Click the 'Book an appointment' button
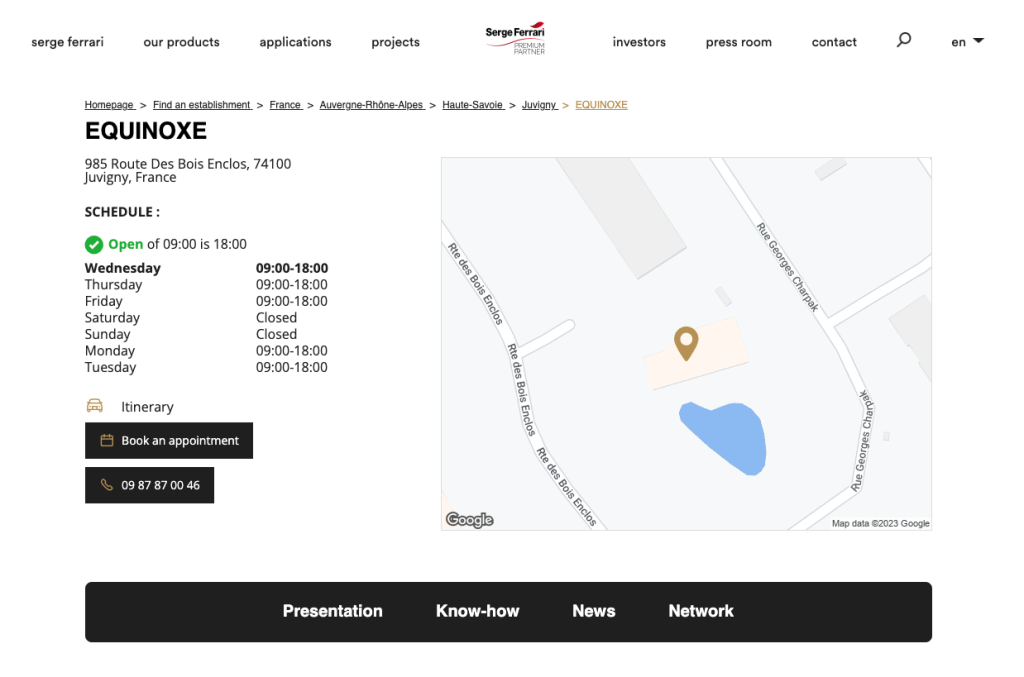Image resolution: width=1024 pixels, height=677 pixels. pos(168,441)
